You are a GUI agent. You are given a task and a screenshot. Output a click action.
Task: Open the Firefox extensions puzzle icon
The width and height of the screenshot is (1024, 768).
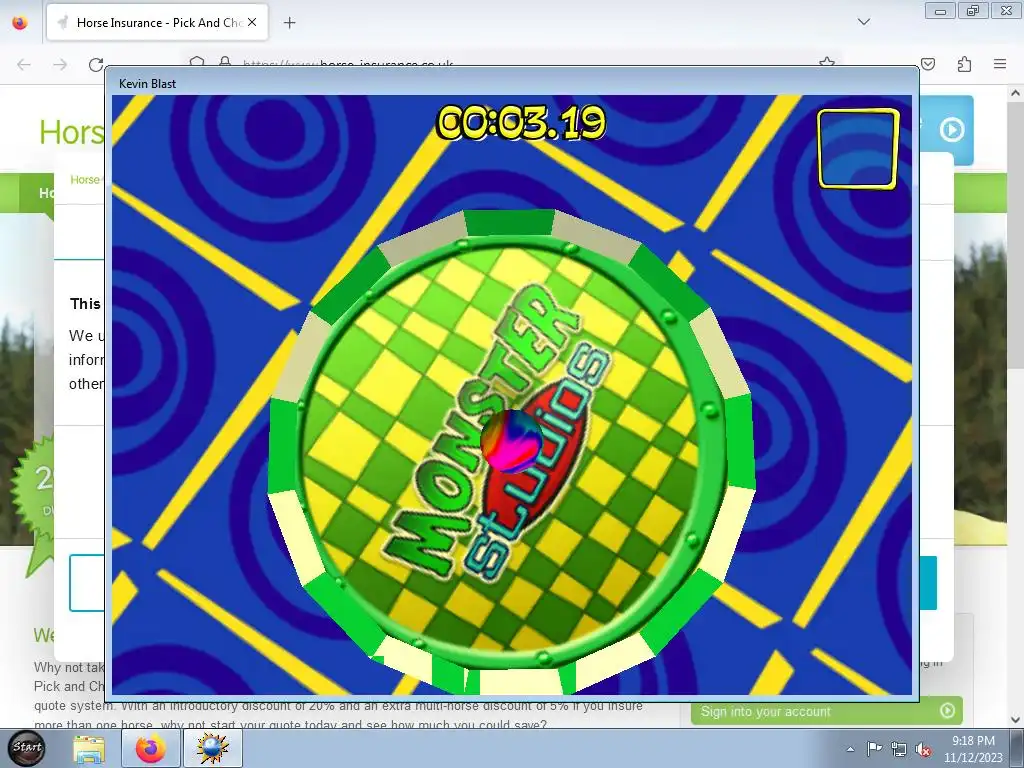(964, 64)
